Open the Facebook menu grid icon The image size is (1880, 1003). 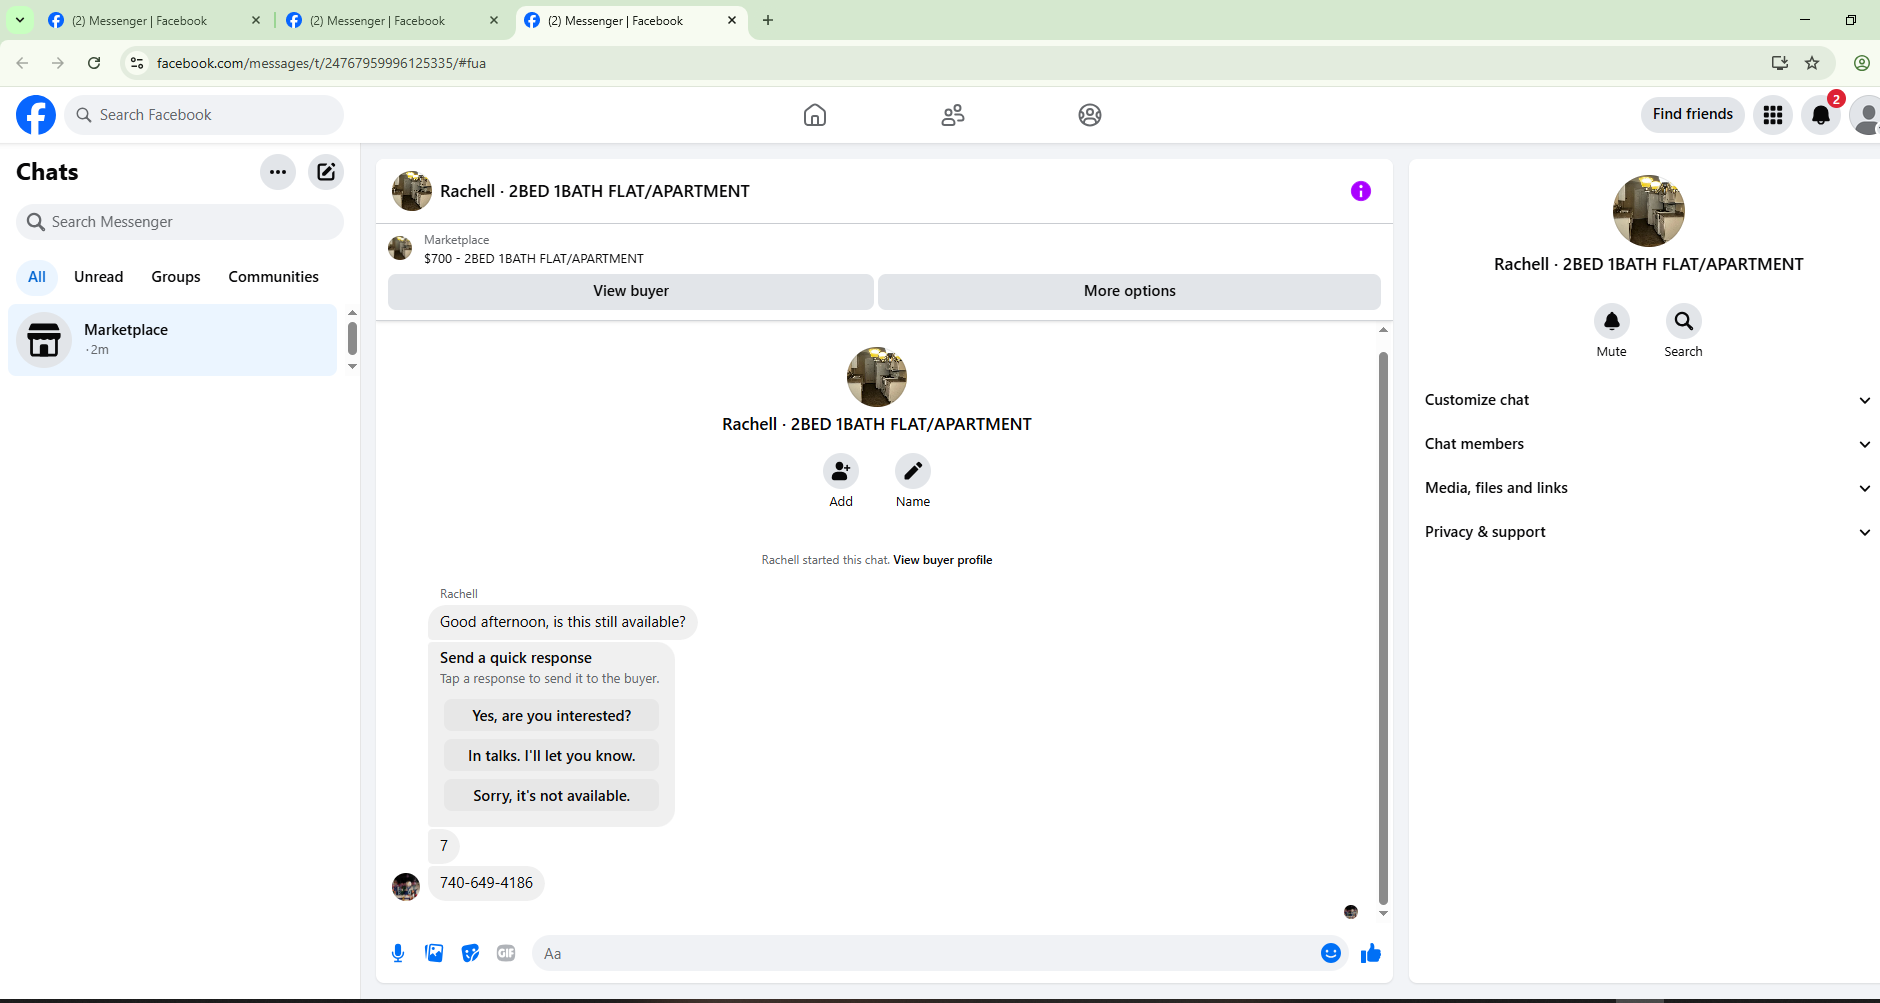[x=1773, y=115]
